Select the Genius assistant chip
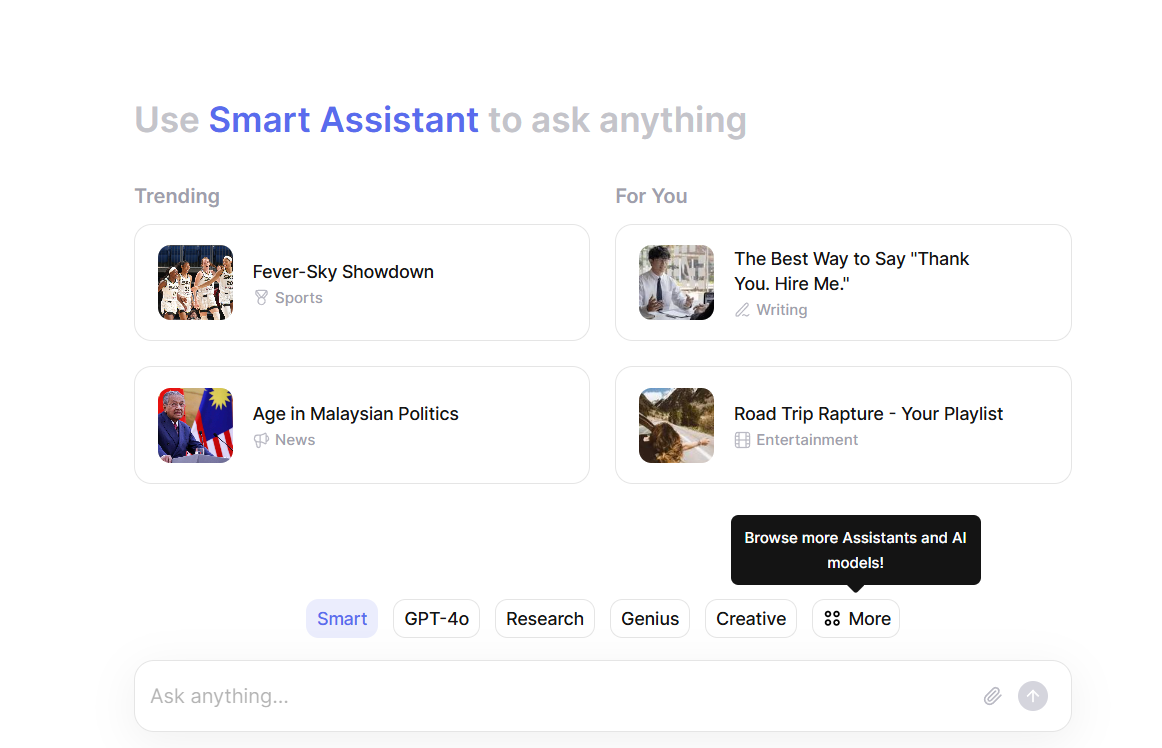Viewport: 1162px width, 748px height. click(650, 619)
